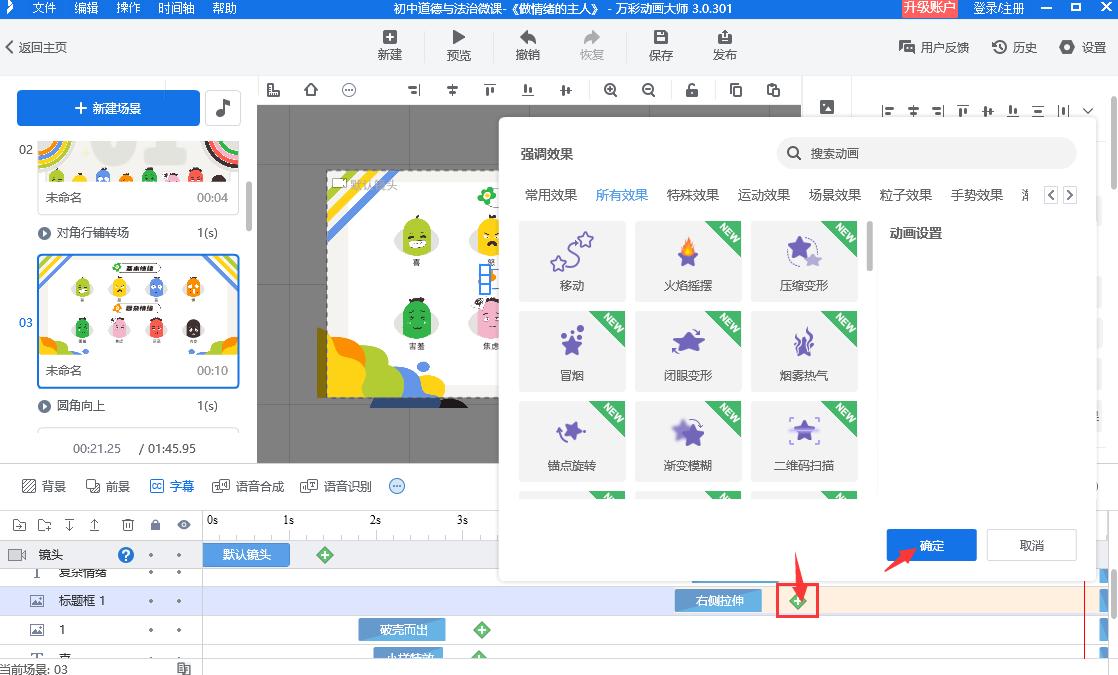
Task: Open 历史 history panel
Action: (x=1014, y=46)
